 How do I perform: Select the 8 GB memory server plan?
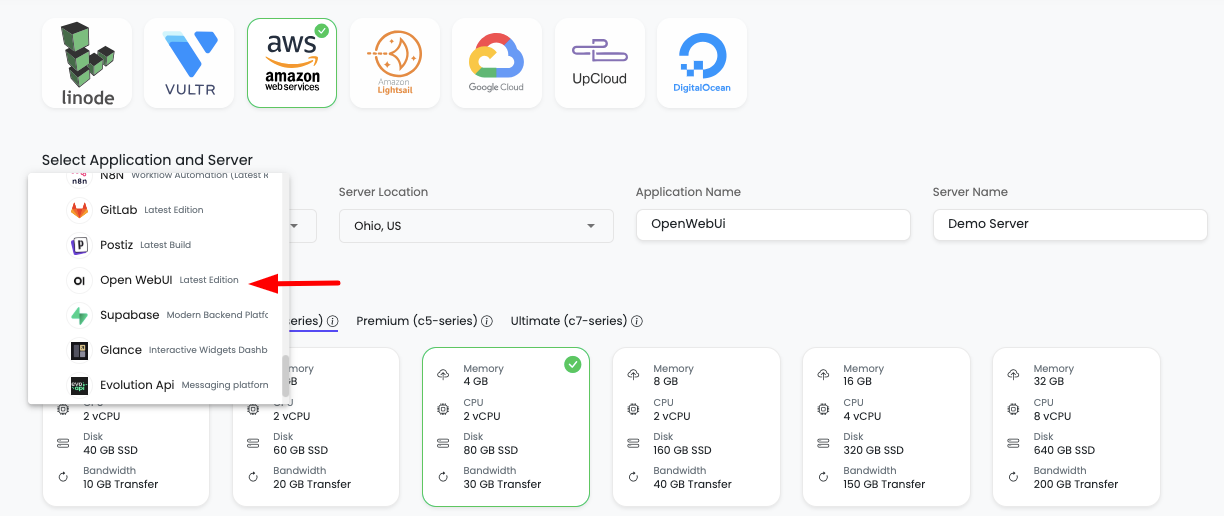[x=696, y=427]
